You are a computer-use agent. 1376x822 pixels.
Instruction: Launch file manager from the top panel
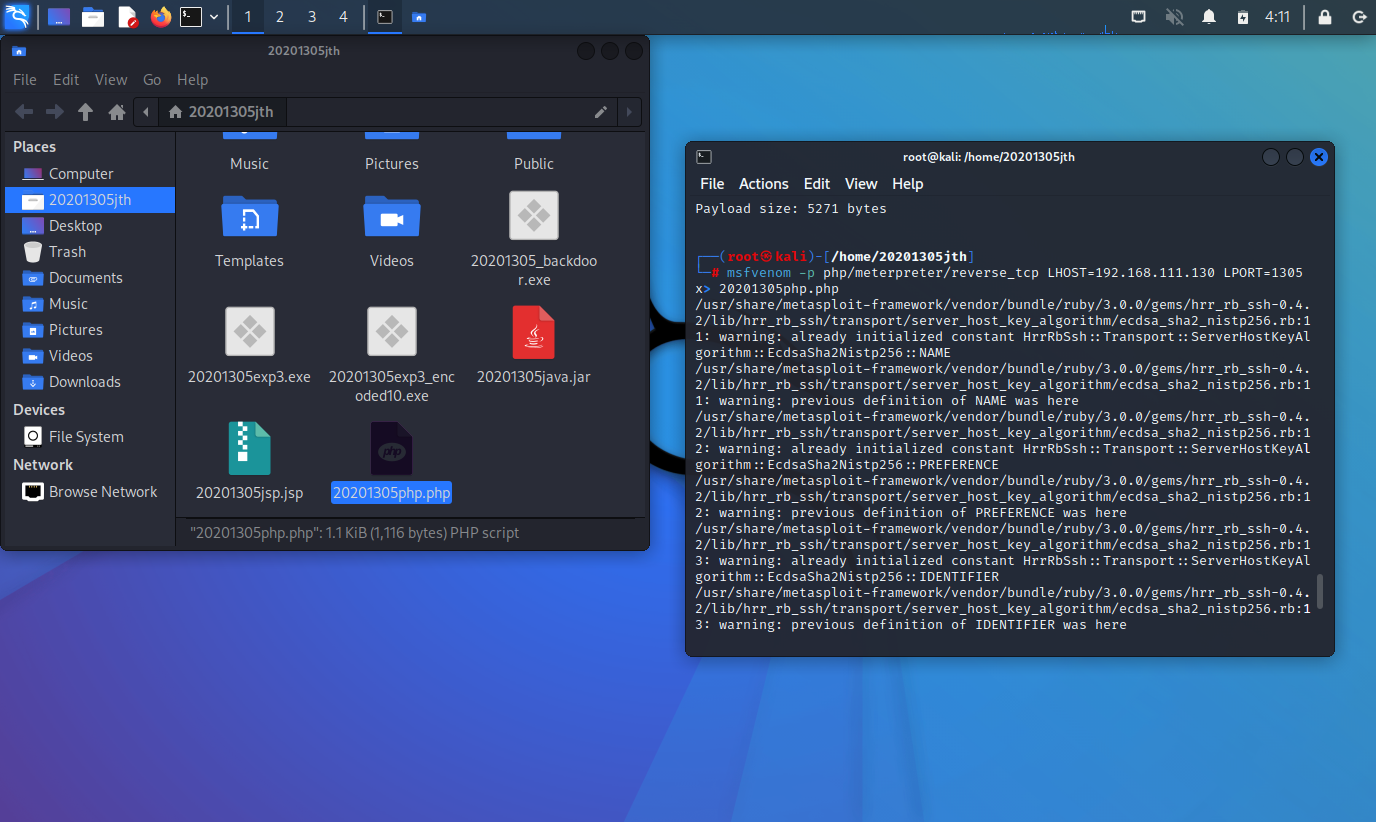[x=93, y=17]
